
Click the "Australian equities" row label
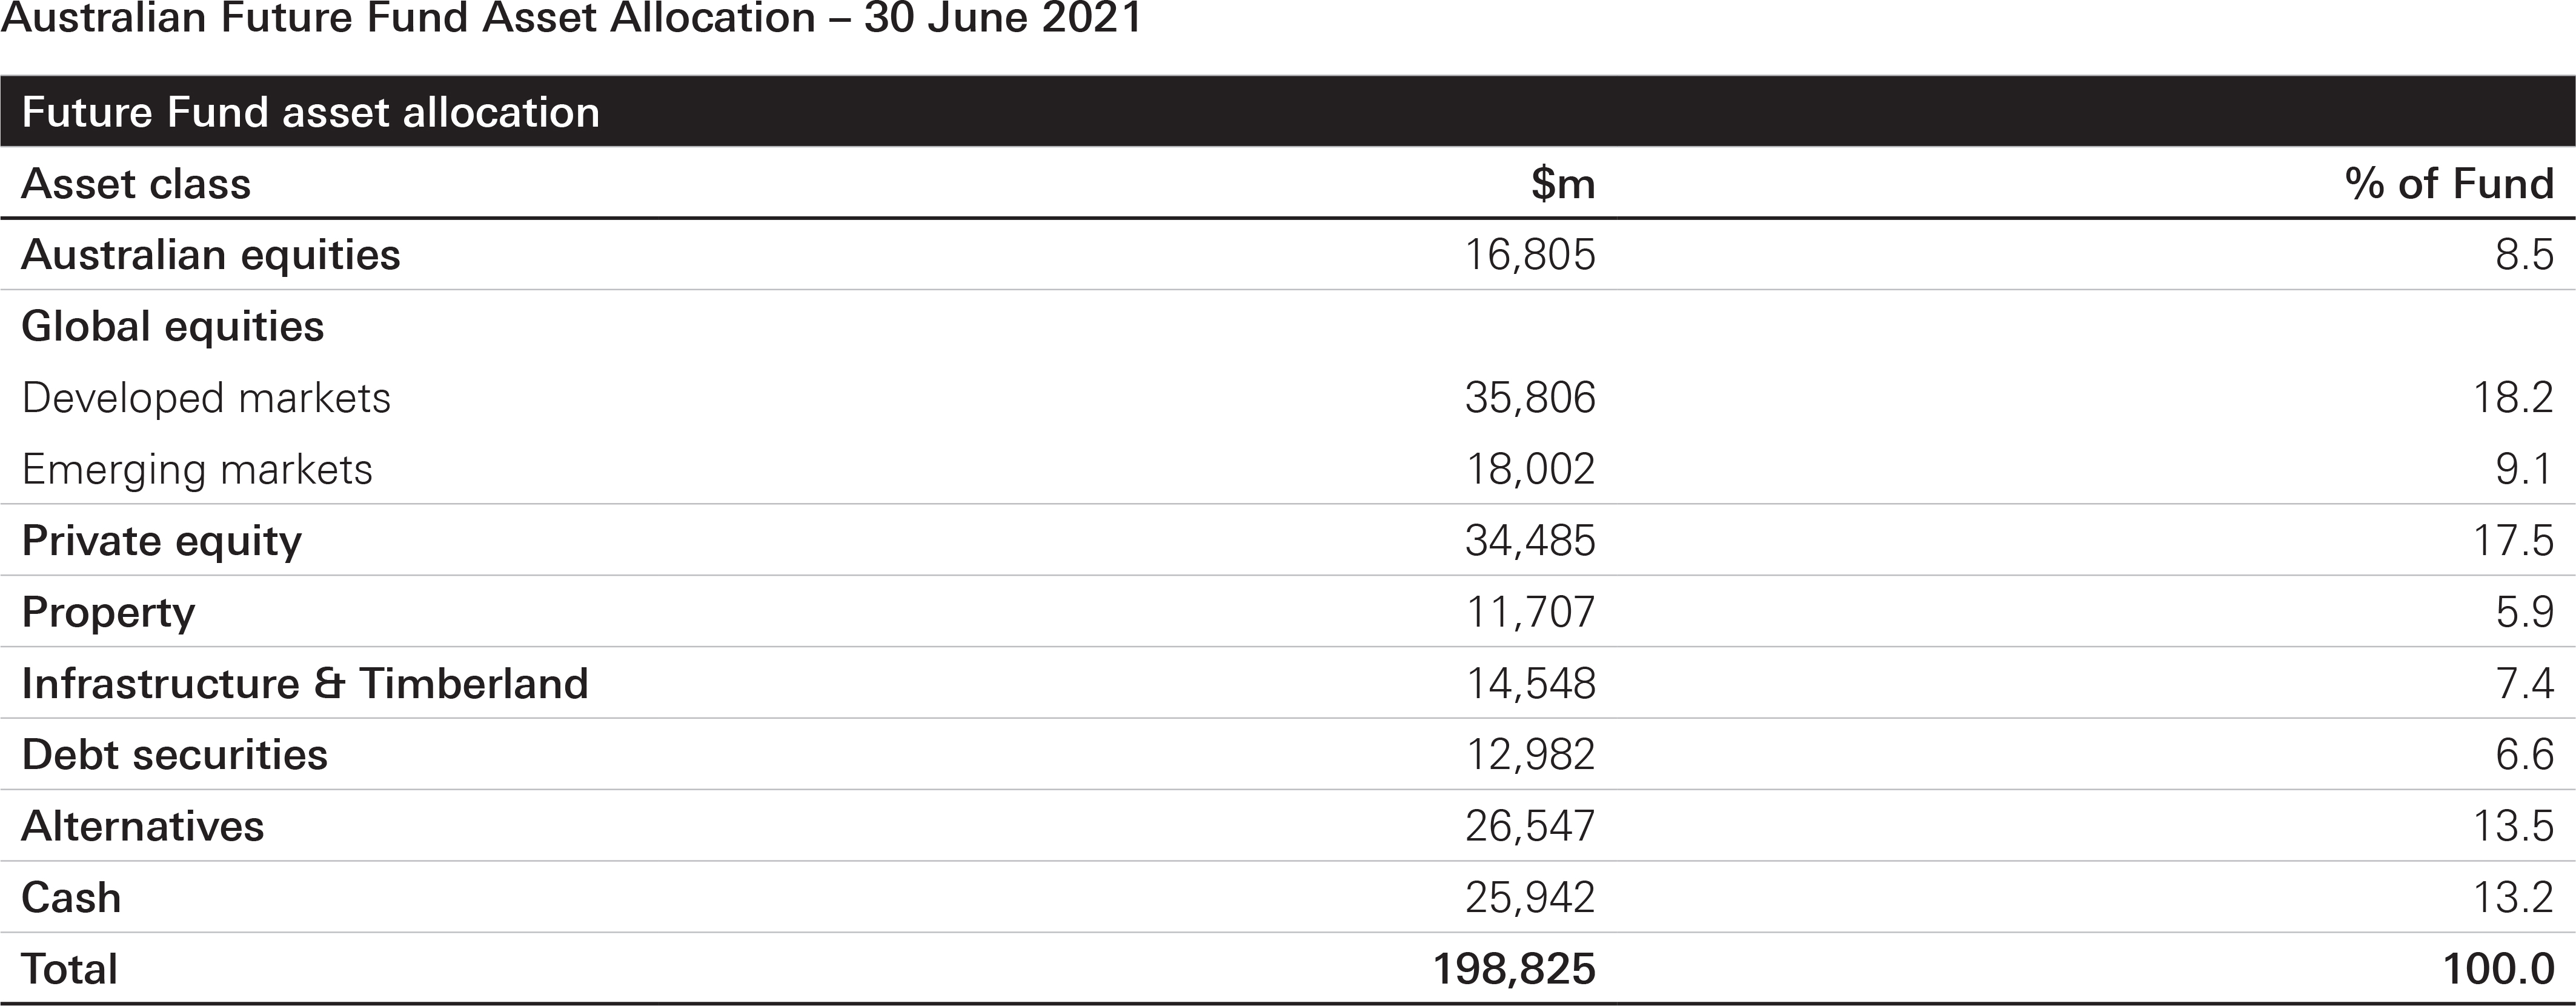click(x=211, y=255)
